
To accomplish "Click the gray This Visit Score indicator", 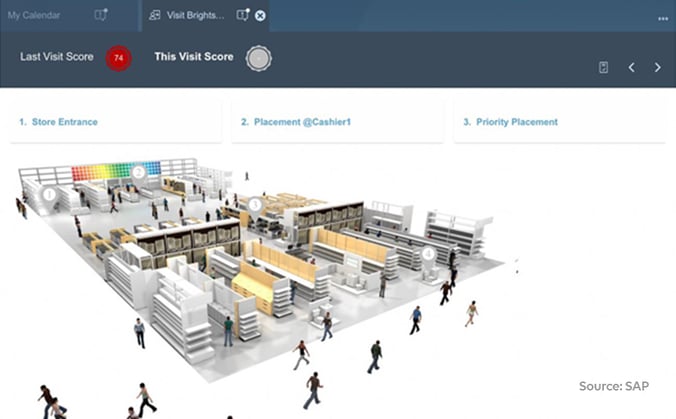I will point(259,58).
